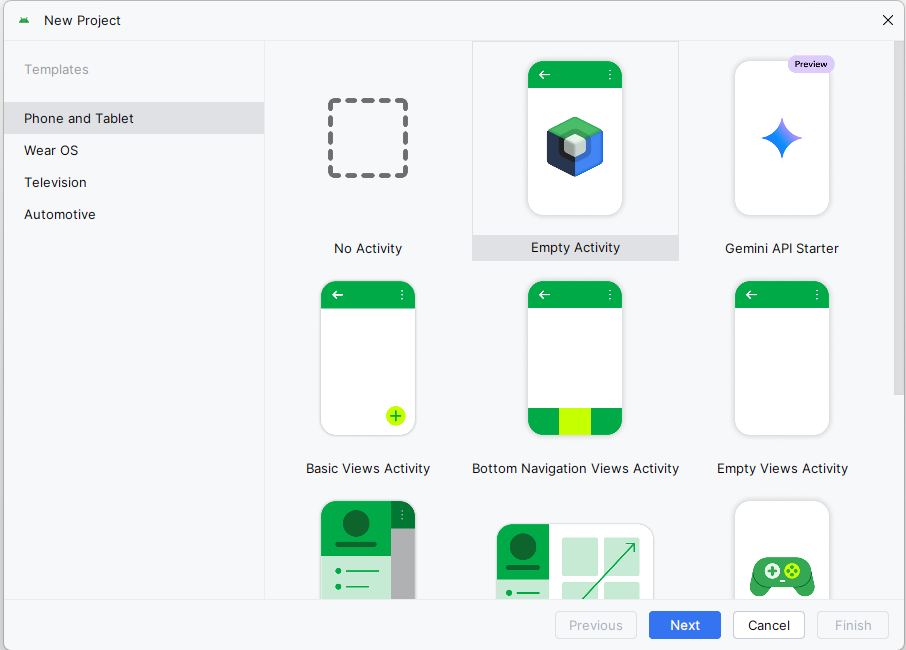Select the Empty Views Activity template
Image resolution: width=906 pixels, height=650 pixels.
click(781, 358)
